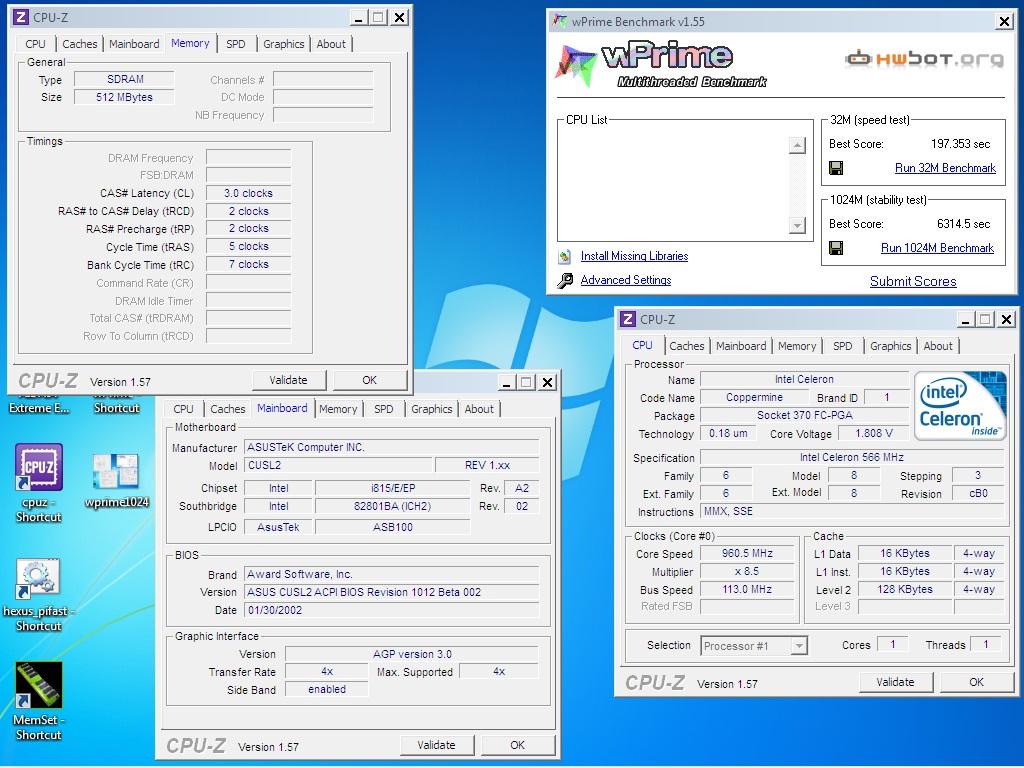Click OK in the Memory CPU-Z window
The image size is (1024, 768).
pos(370,380)
